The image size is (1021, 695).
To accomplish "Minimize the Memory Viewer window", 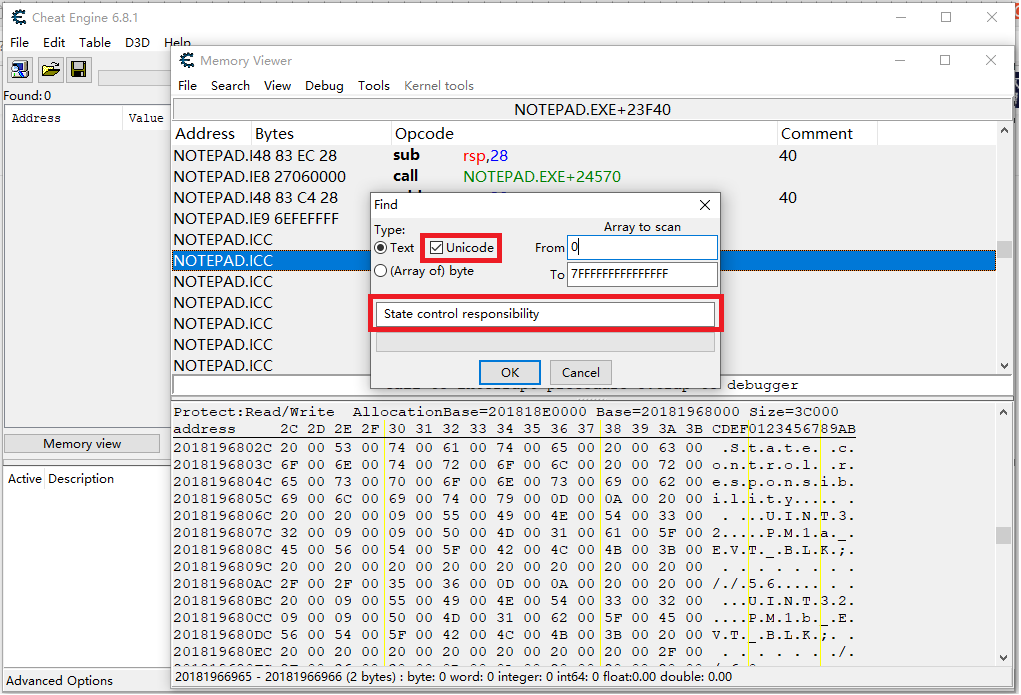I will [x=900, y=61].
